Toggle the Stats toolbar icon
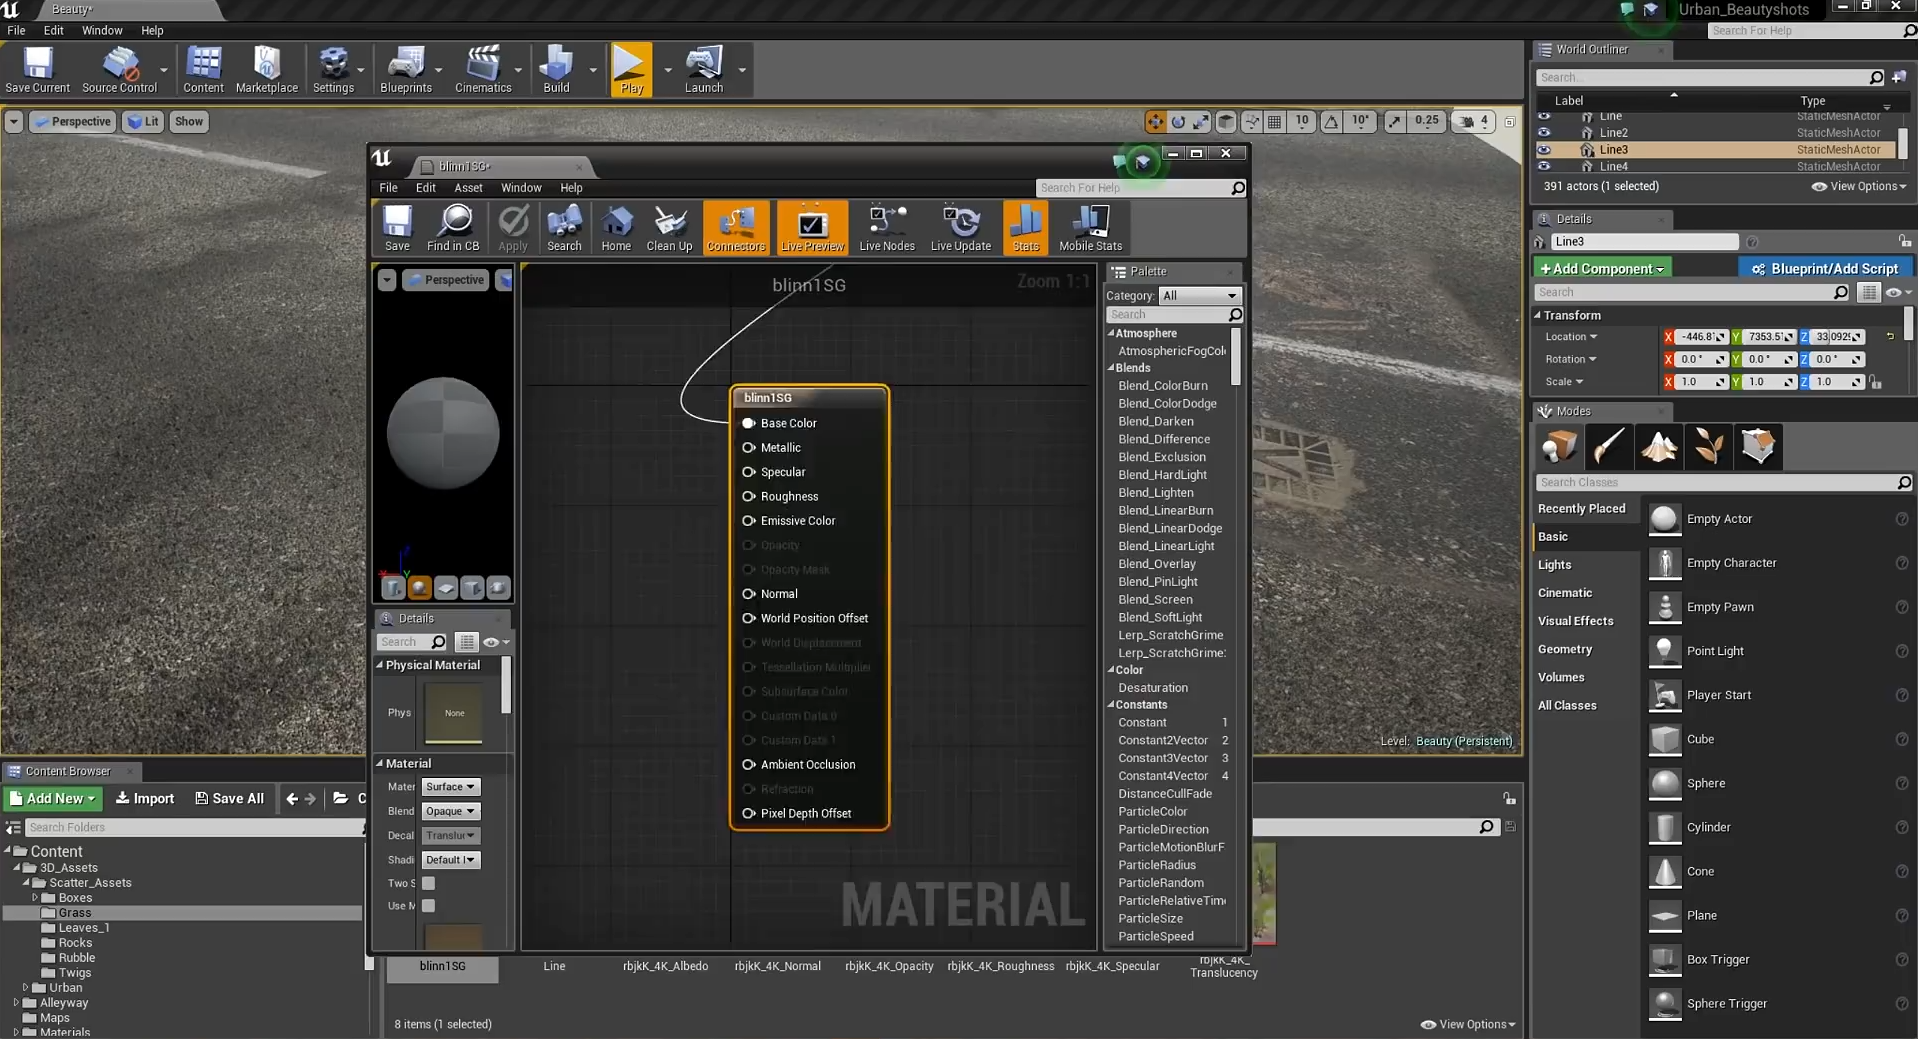 click(1025, 228)
